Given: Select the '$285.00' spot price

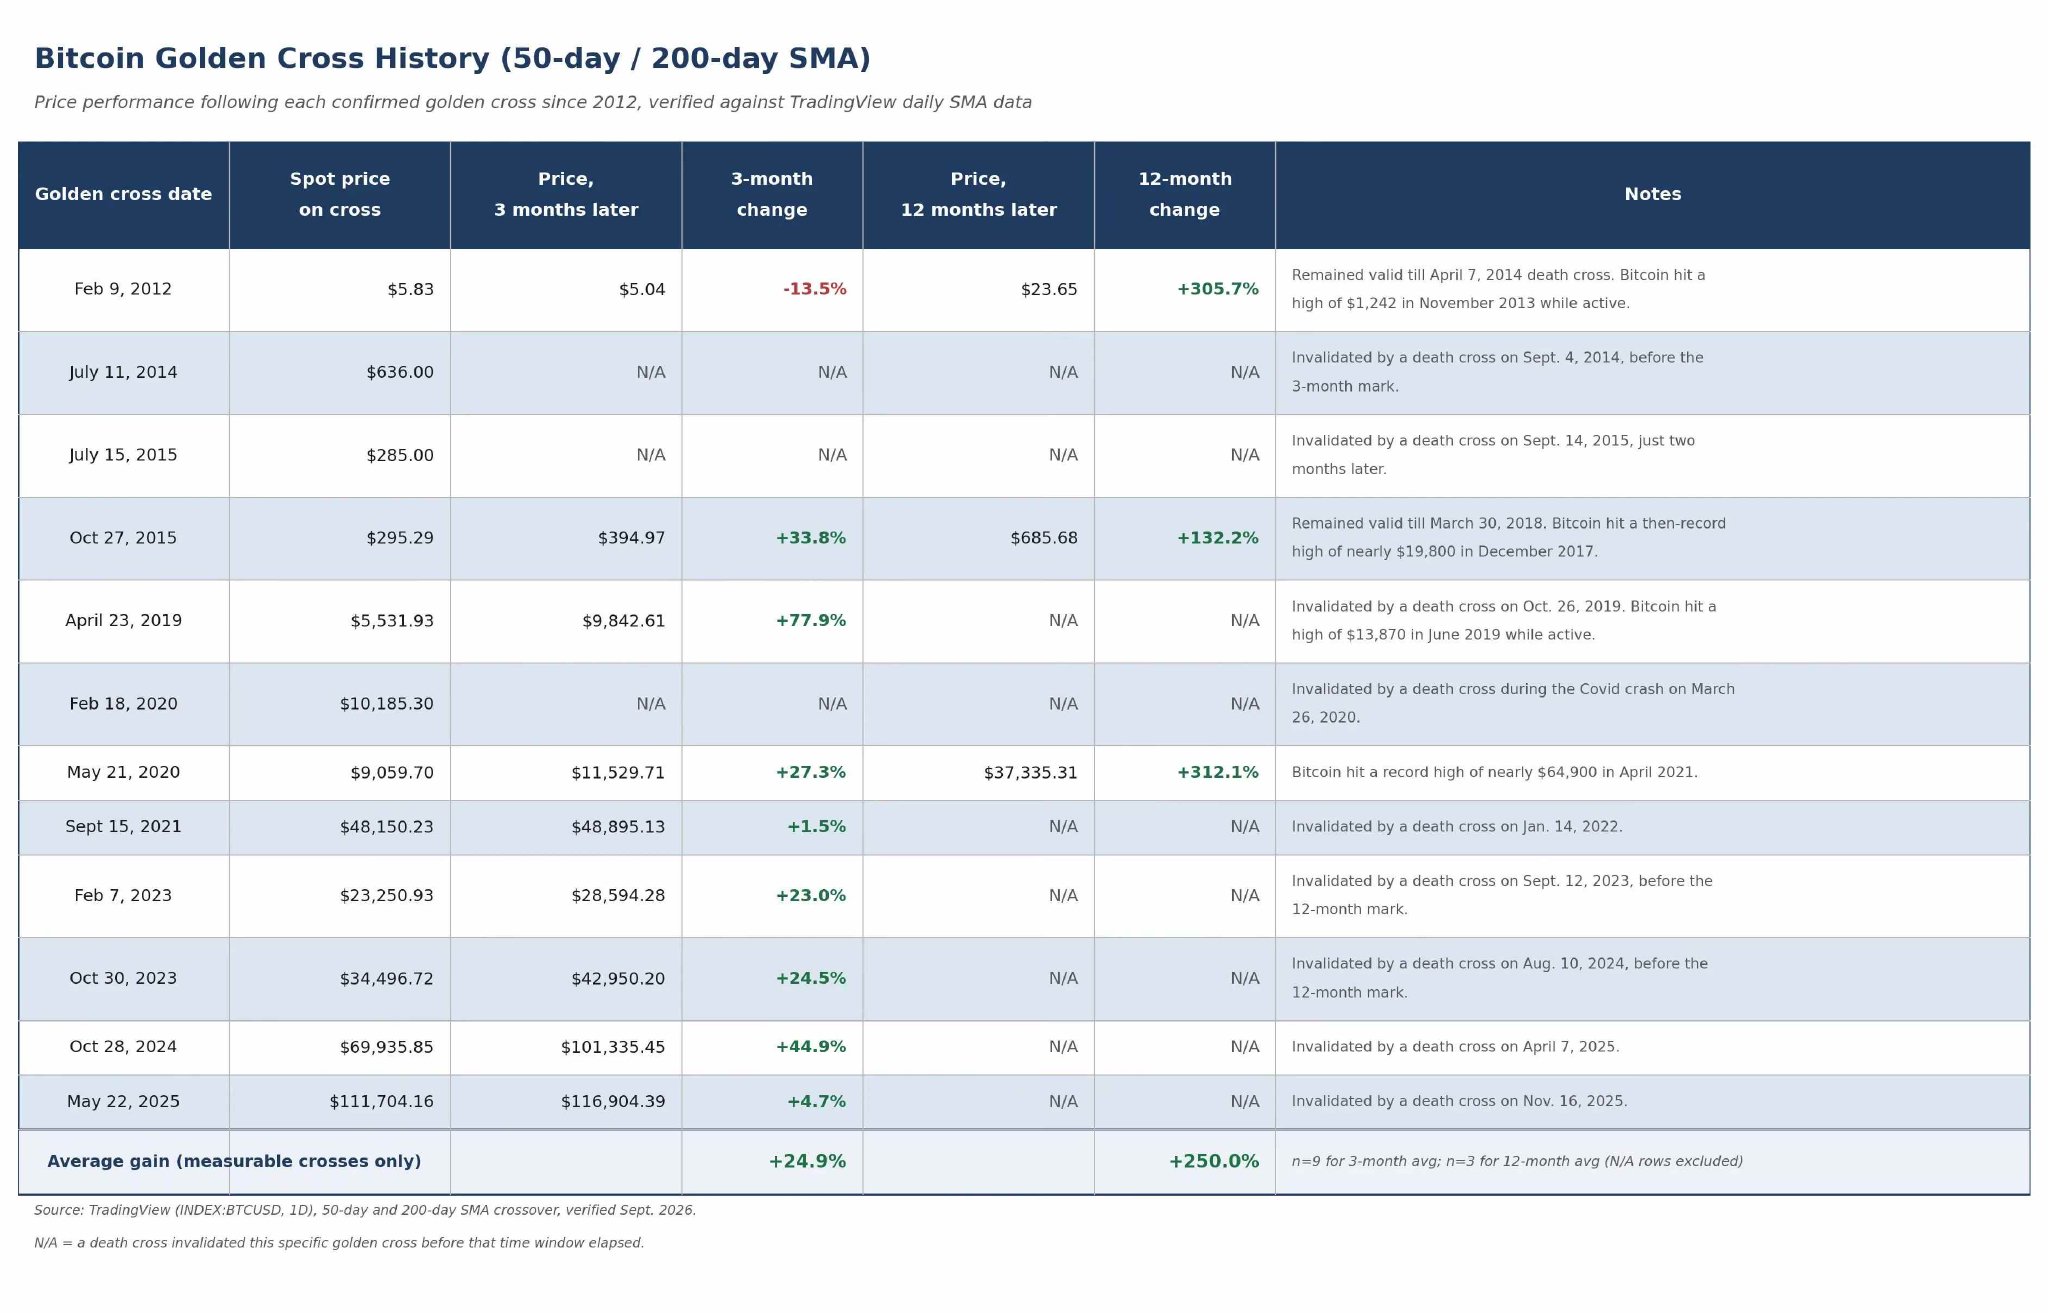Looking at the screenshot, I should point(400,455).
